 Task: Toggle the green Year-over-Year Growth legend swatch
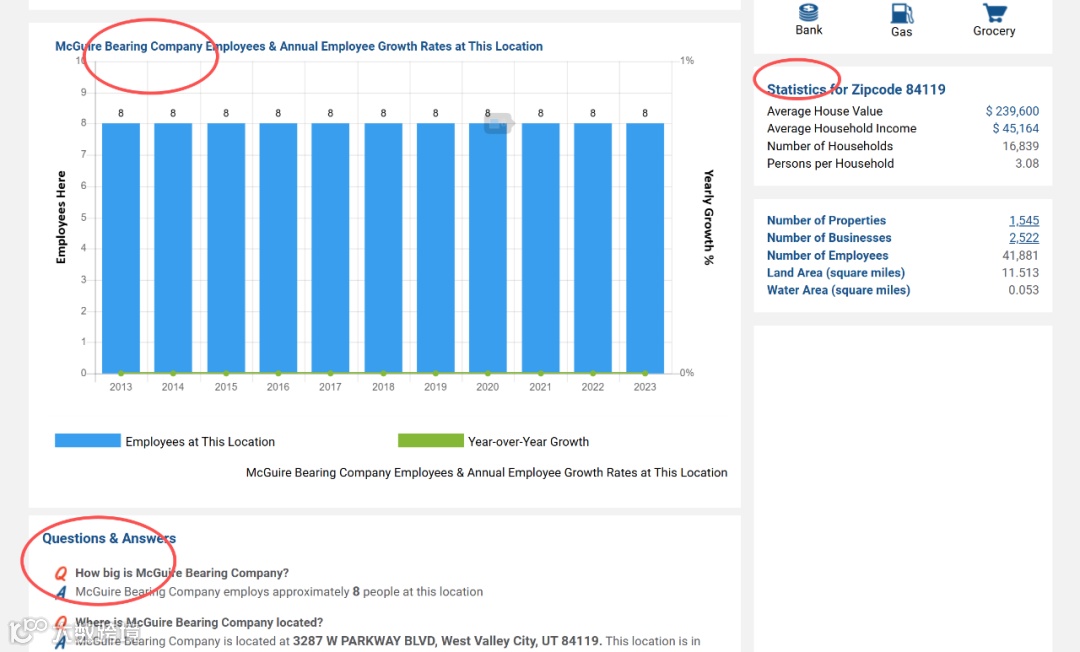[x=430, y=441]
